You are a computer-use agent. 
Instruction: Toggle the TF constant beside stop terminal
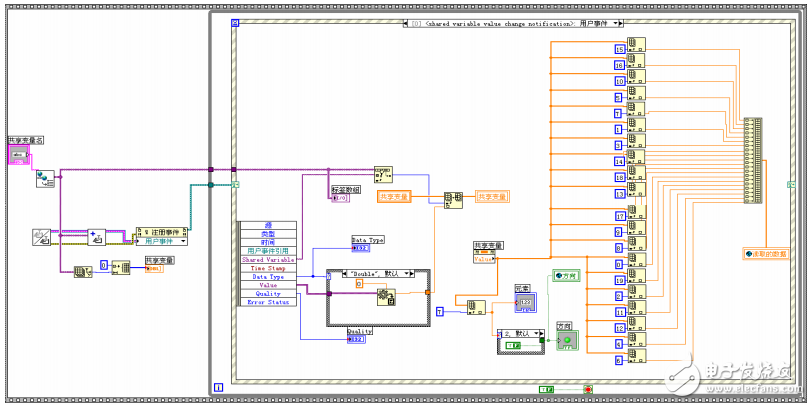click(x=547, y=389)
